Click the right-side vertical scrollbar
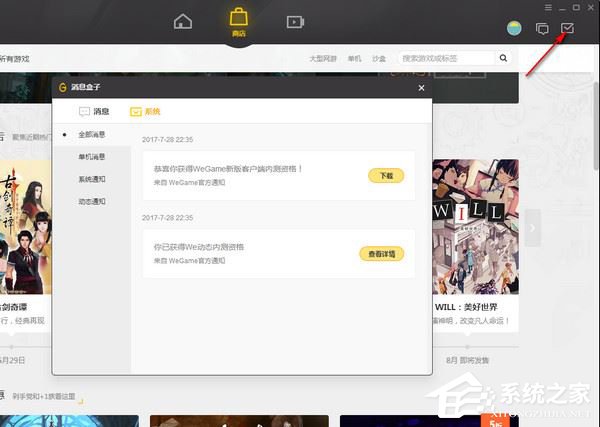 click(596, 126)
